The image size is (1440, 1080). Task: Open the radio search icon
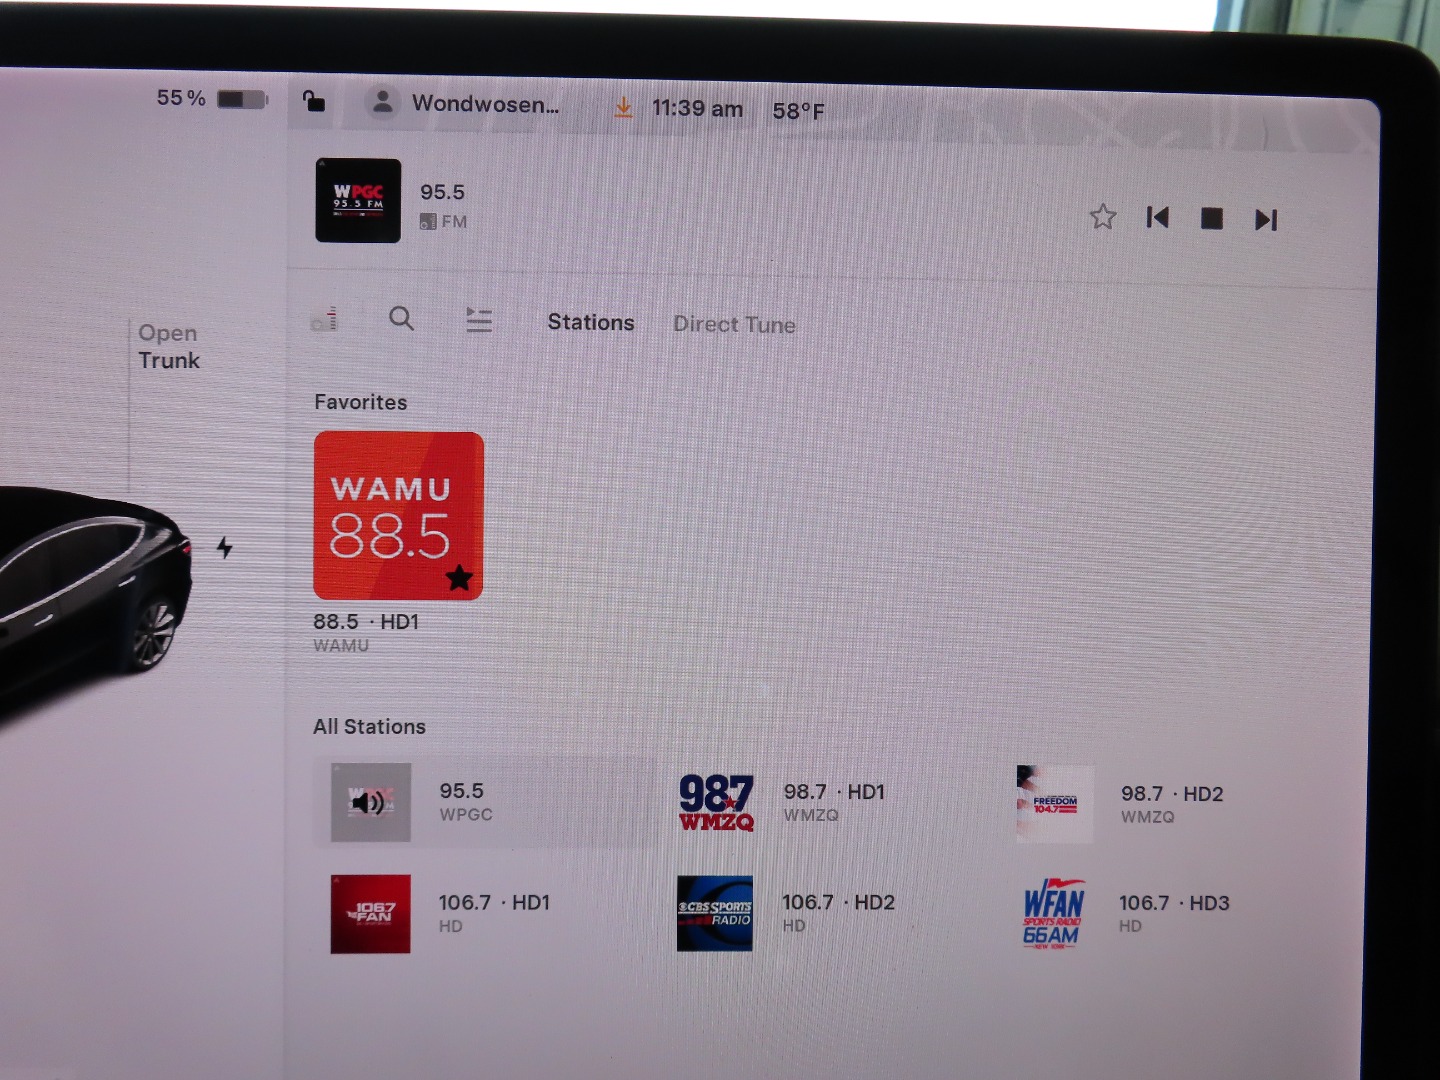[401, 319]
